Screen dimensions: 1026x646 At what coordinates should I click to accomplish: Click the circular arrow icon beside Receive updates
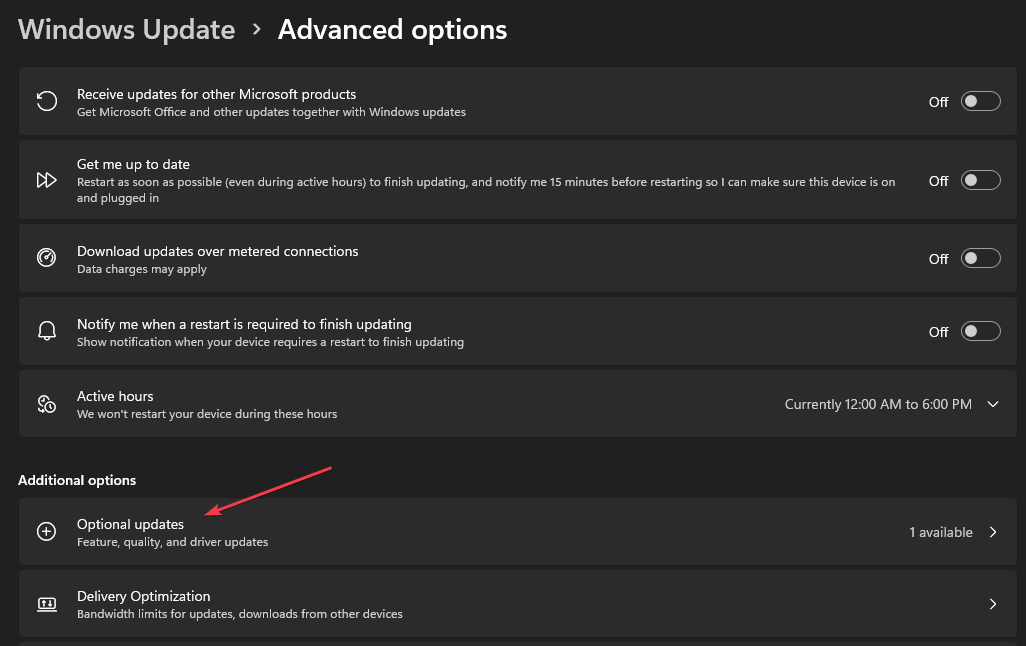point(46,101)
